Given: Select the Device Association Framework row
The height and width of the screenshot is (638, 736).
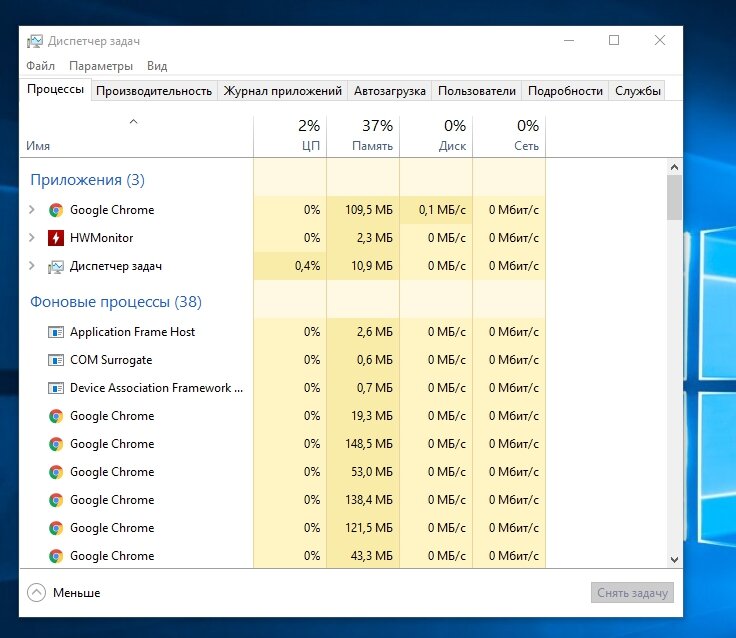Looking at the screenshot, I should coord(282,388).
